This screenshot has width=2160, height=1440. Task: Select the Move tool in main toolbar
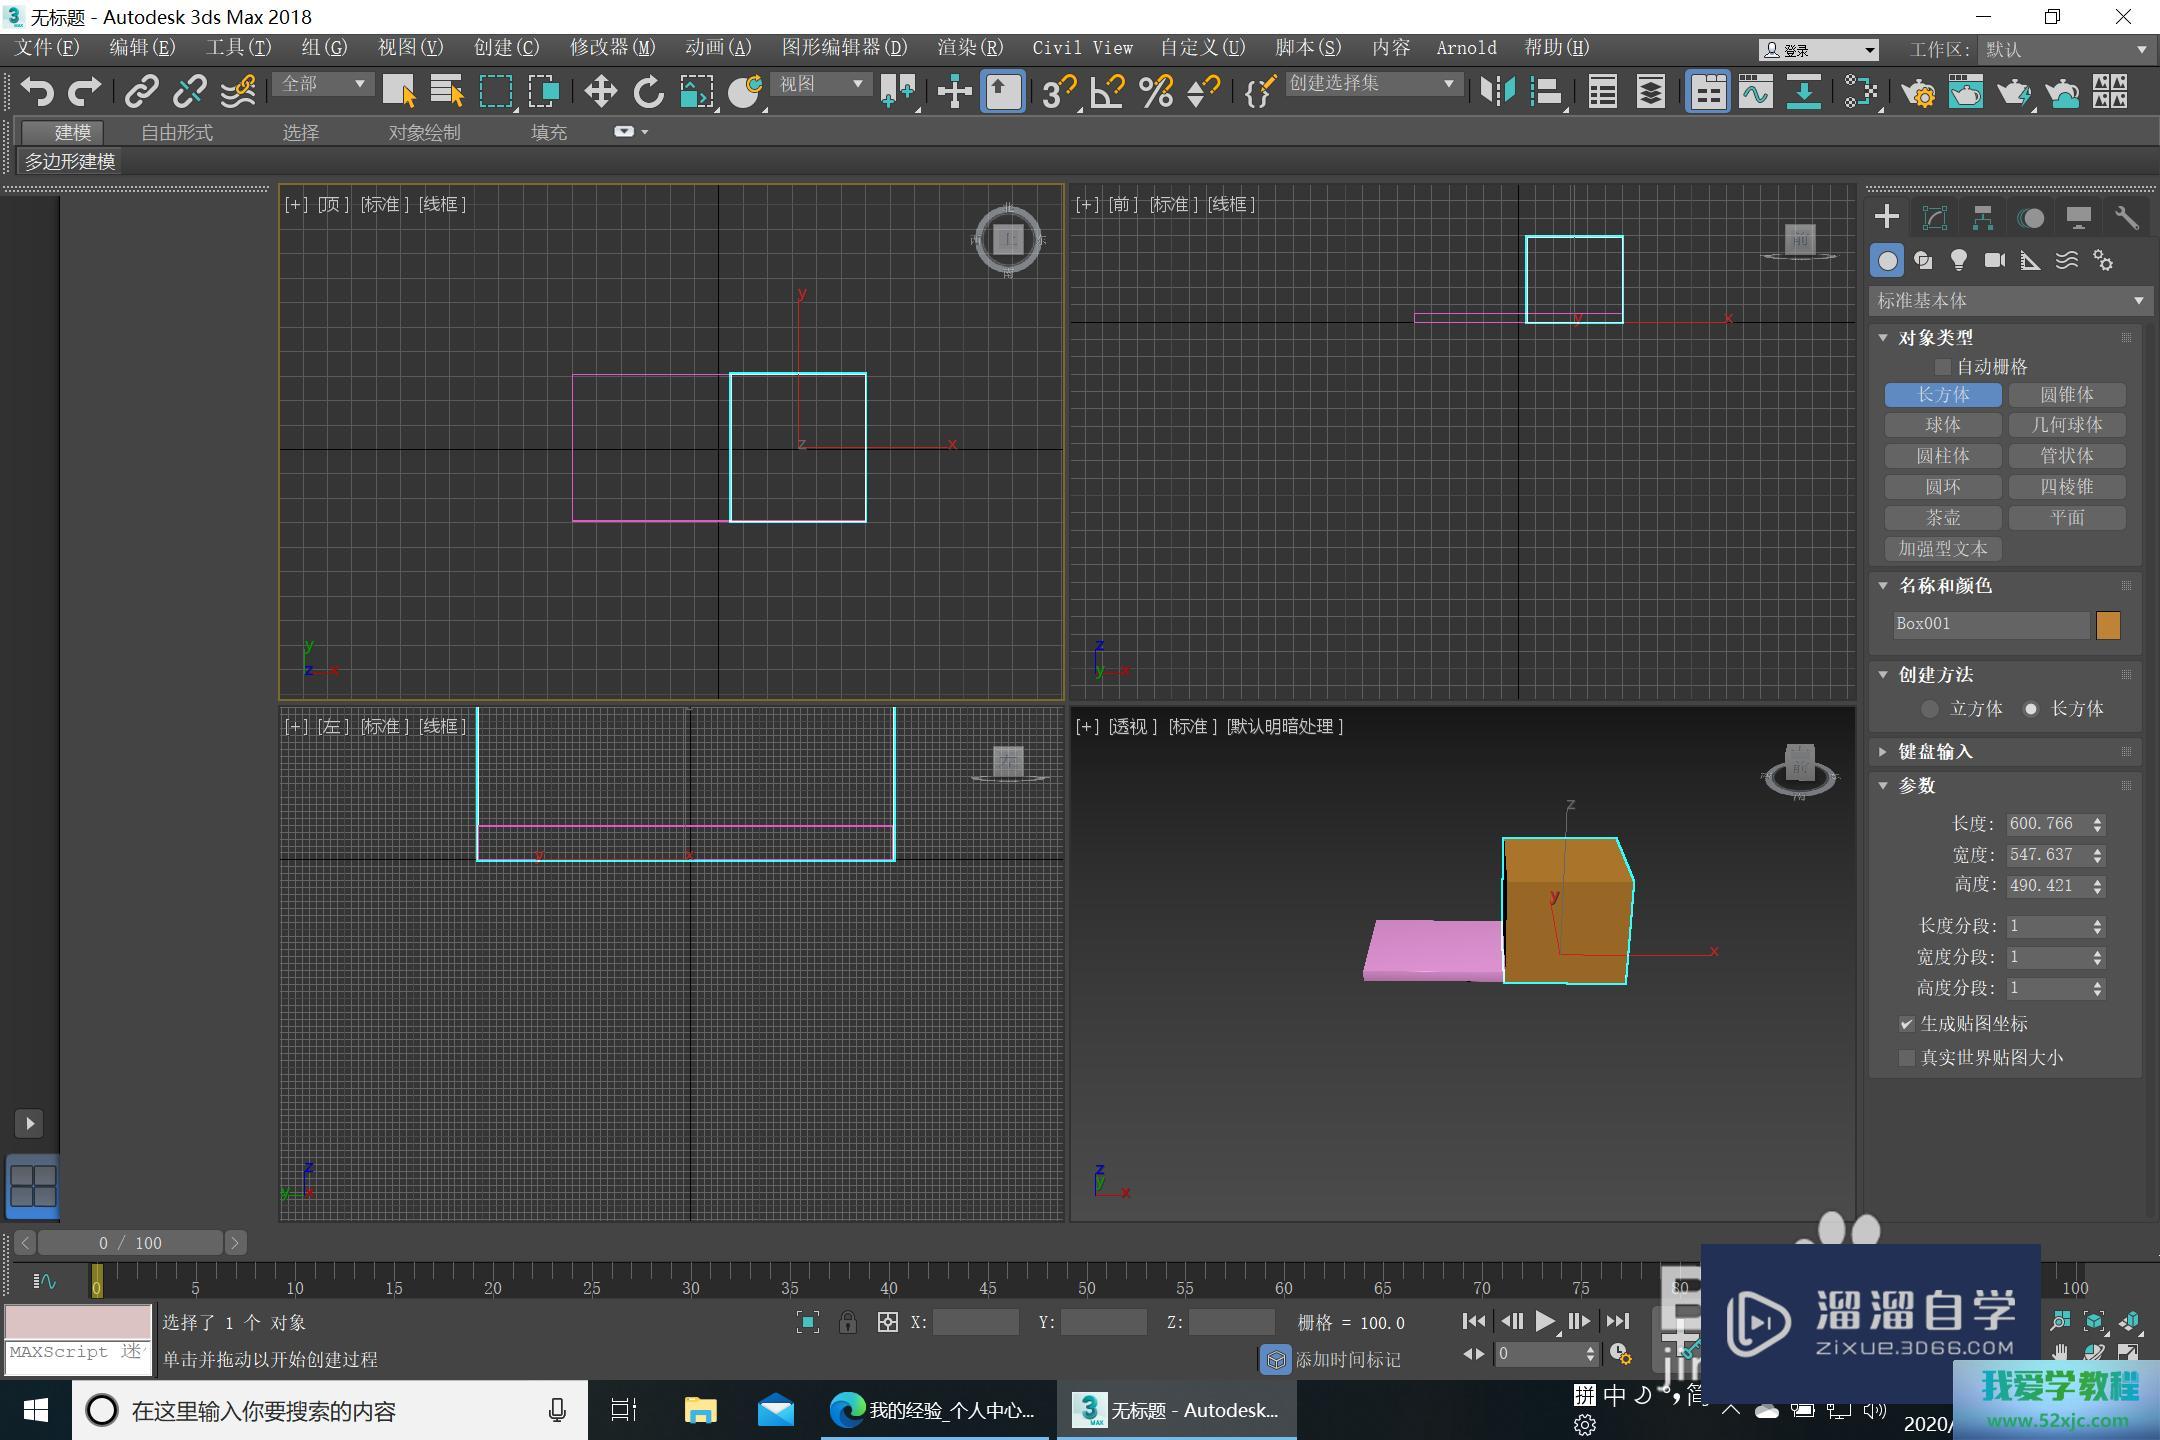(600, 92)
